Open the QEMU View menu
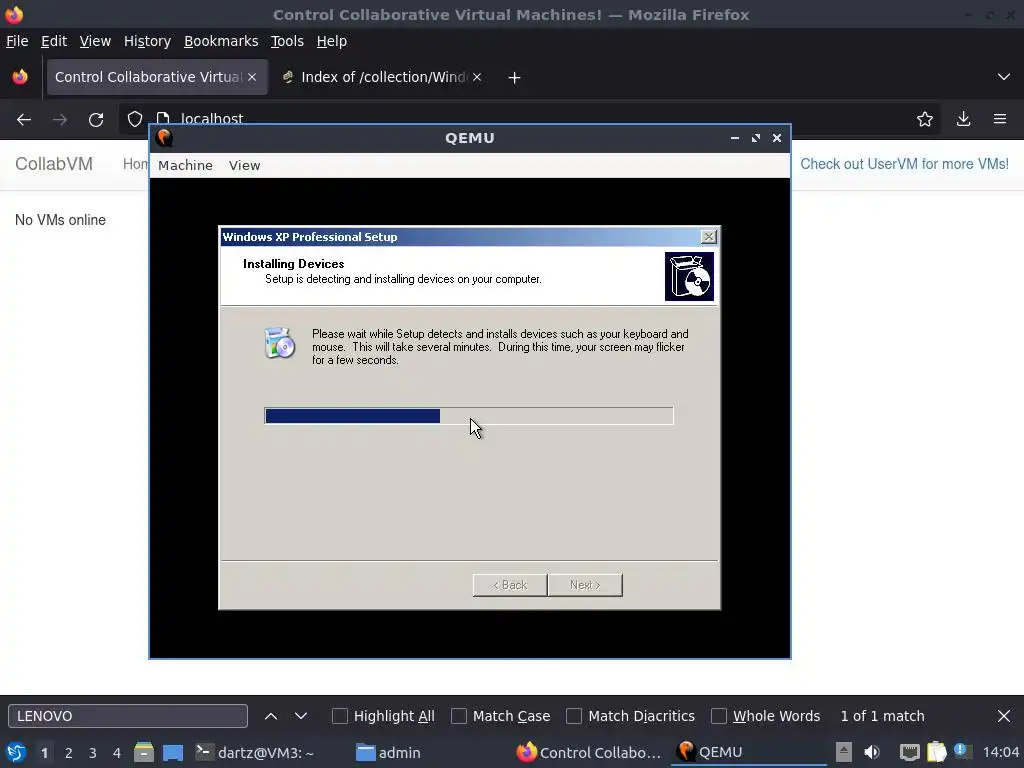This screenshot has height=768, width=1024. 244,165
